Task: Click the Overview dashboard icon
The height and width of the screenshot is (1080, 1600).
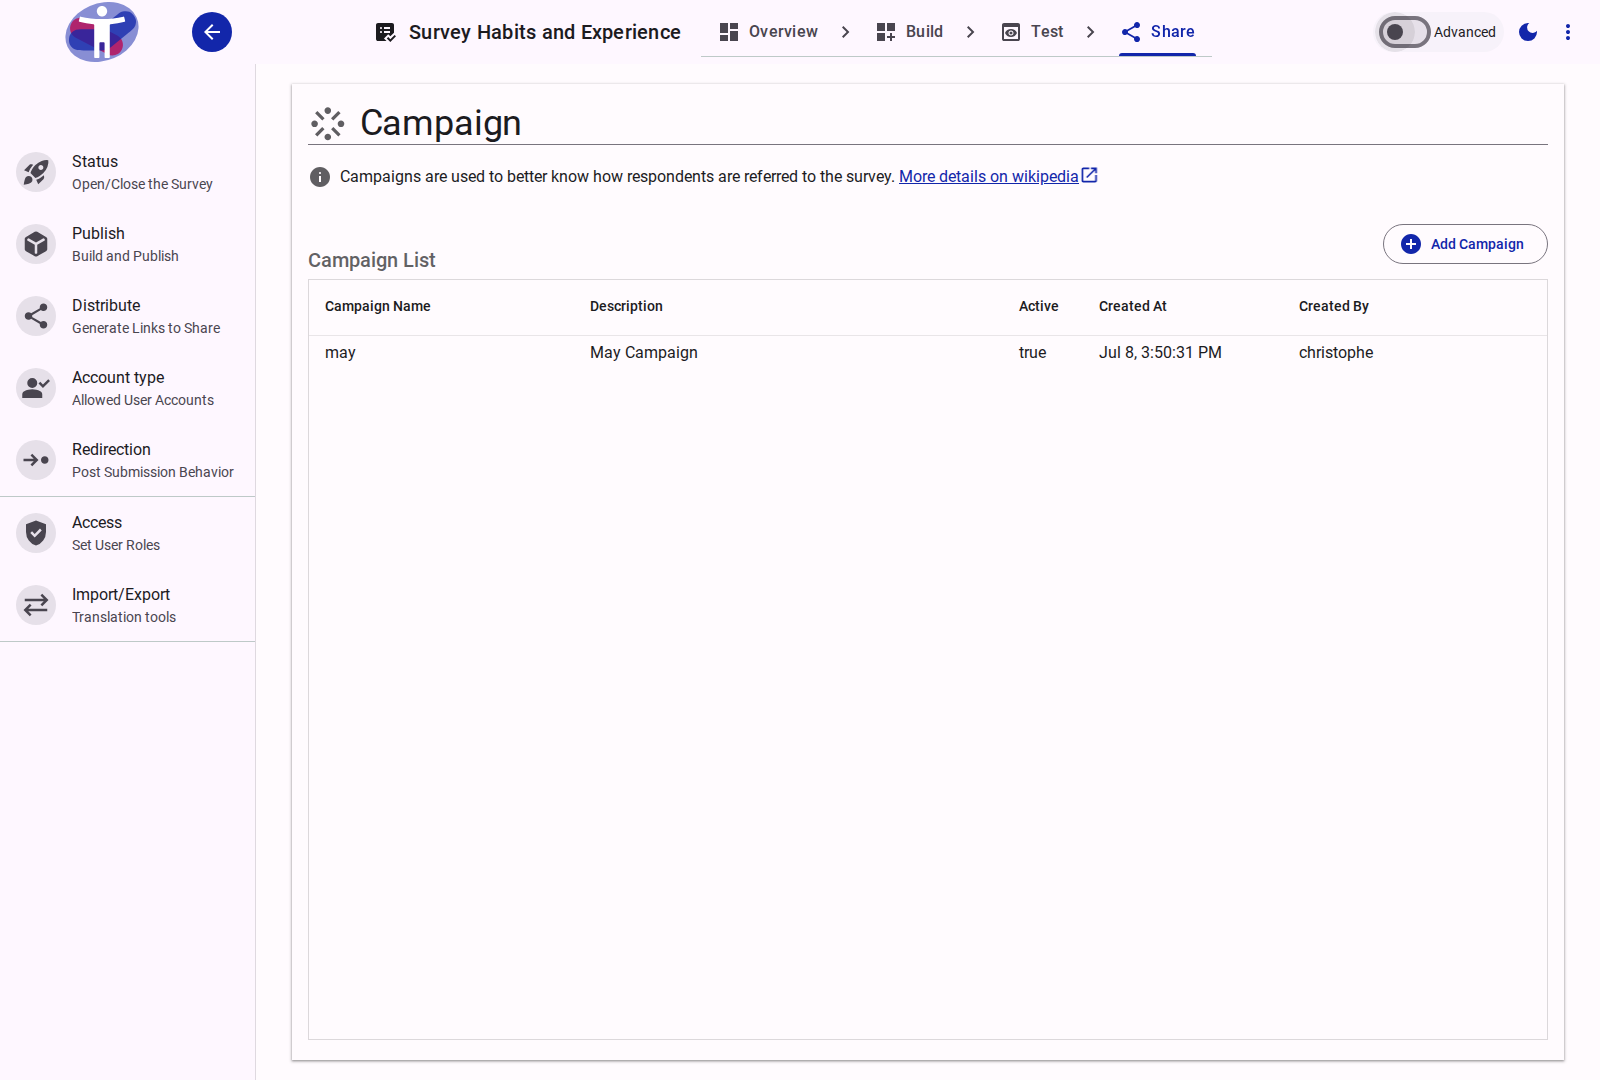Action: click(729, 32)
